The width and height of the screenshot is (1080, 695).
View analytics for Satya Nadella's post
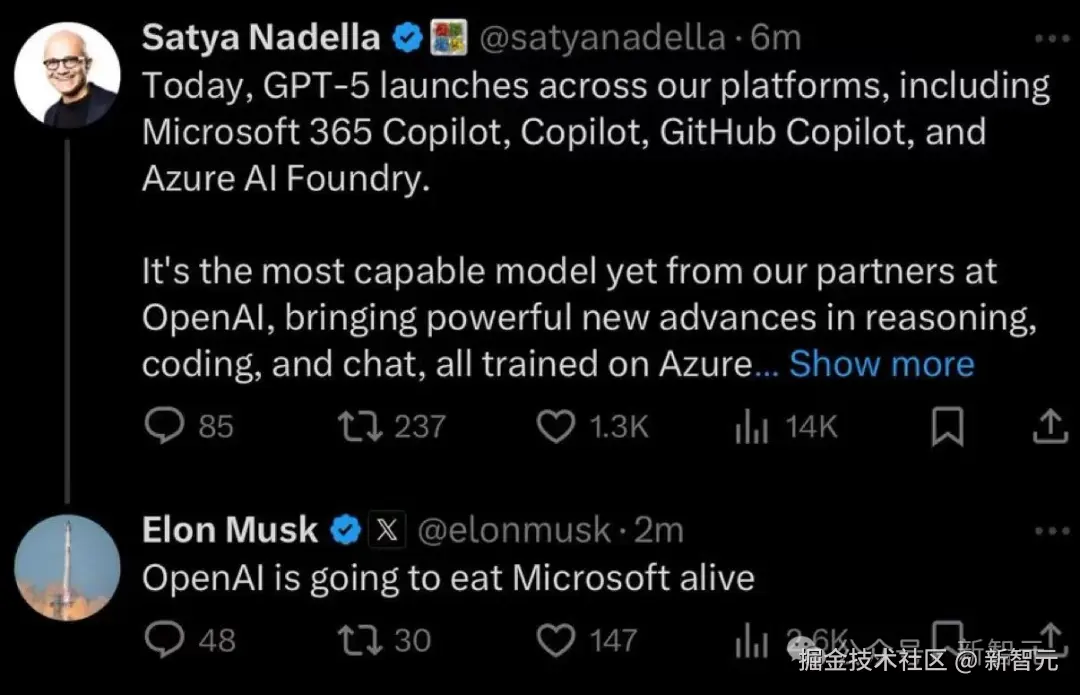[x=751, y=427]
